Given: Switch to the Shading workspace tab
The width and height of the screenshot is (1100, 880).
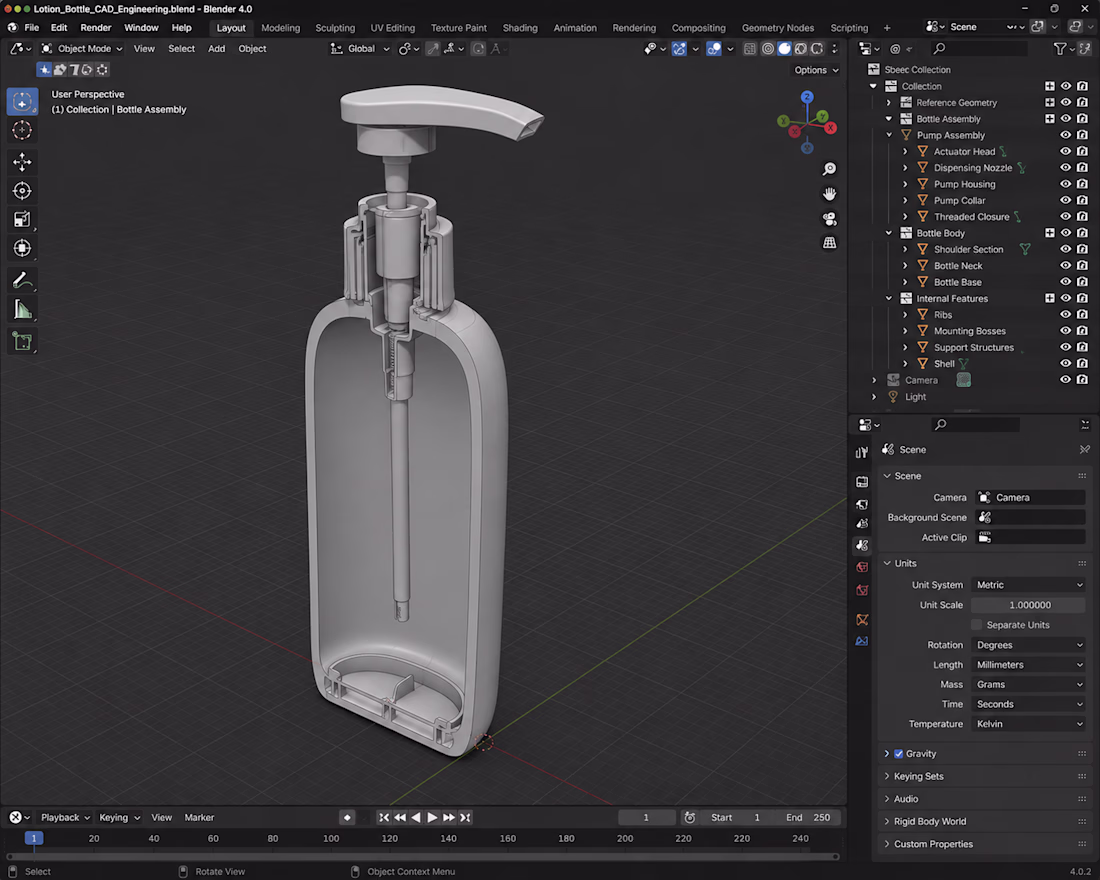Looking at the screenshot, I should (520, 28).
